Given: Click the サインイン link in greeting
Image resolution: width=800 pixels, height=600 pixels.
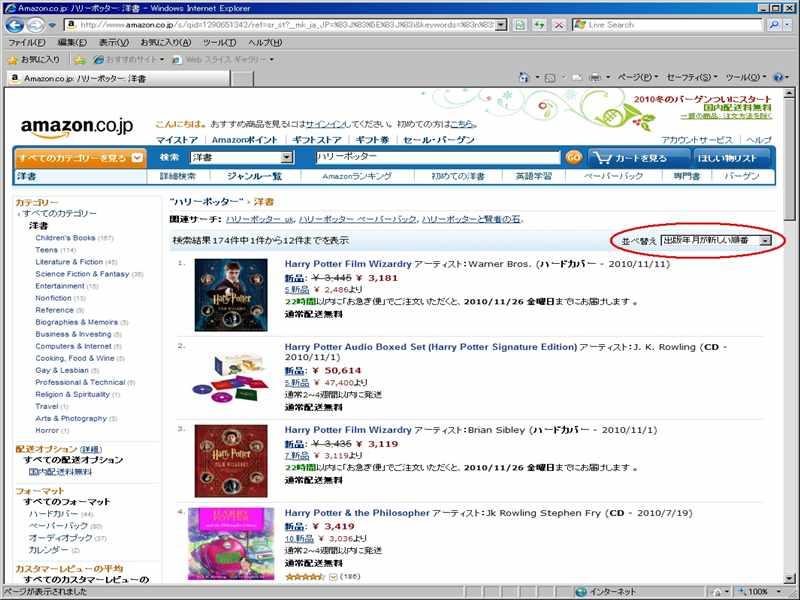Looking at the screenshot, I should click(326, 124).
